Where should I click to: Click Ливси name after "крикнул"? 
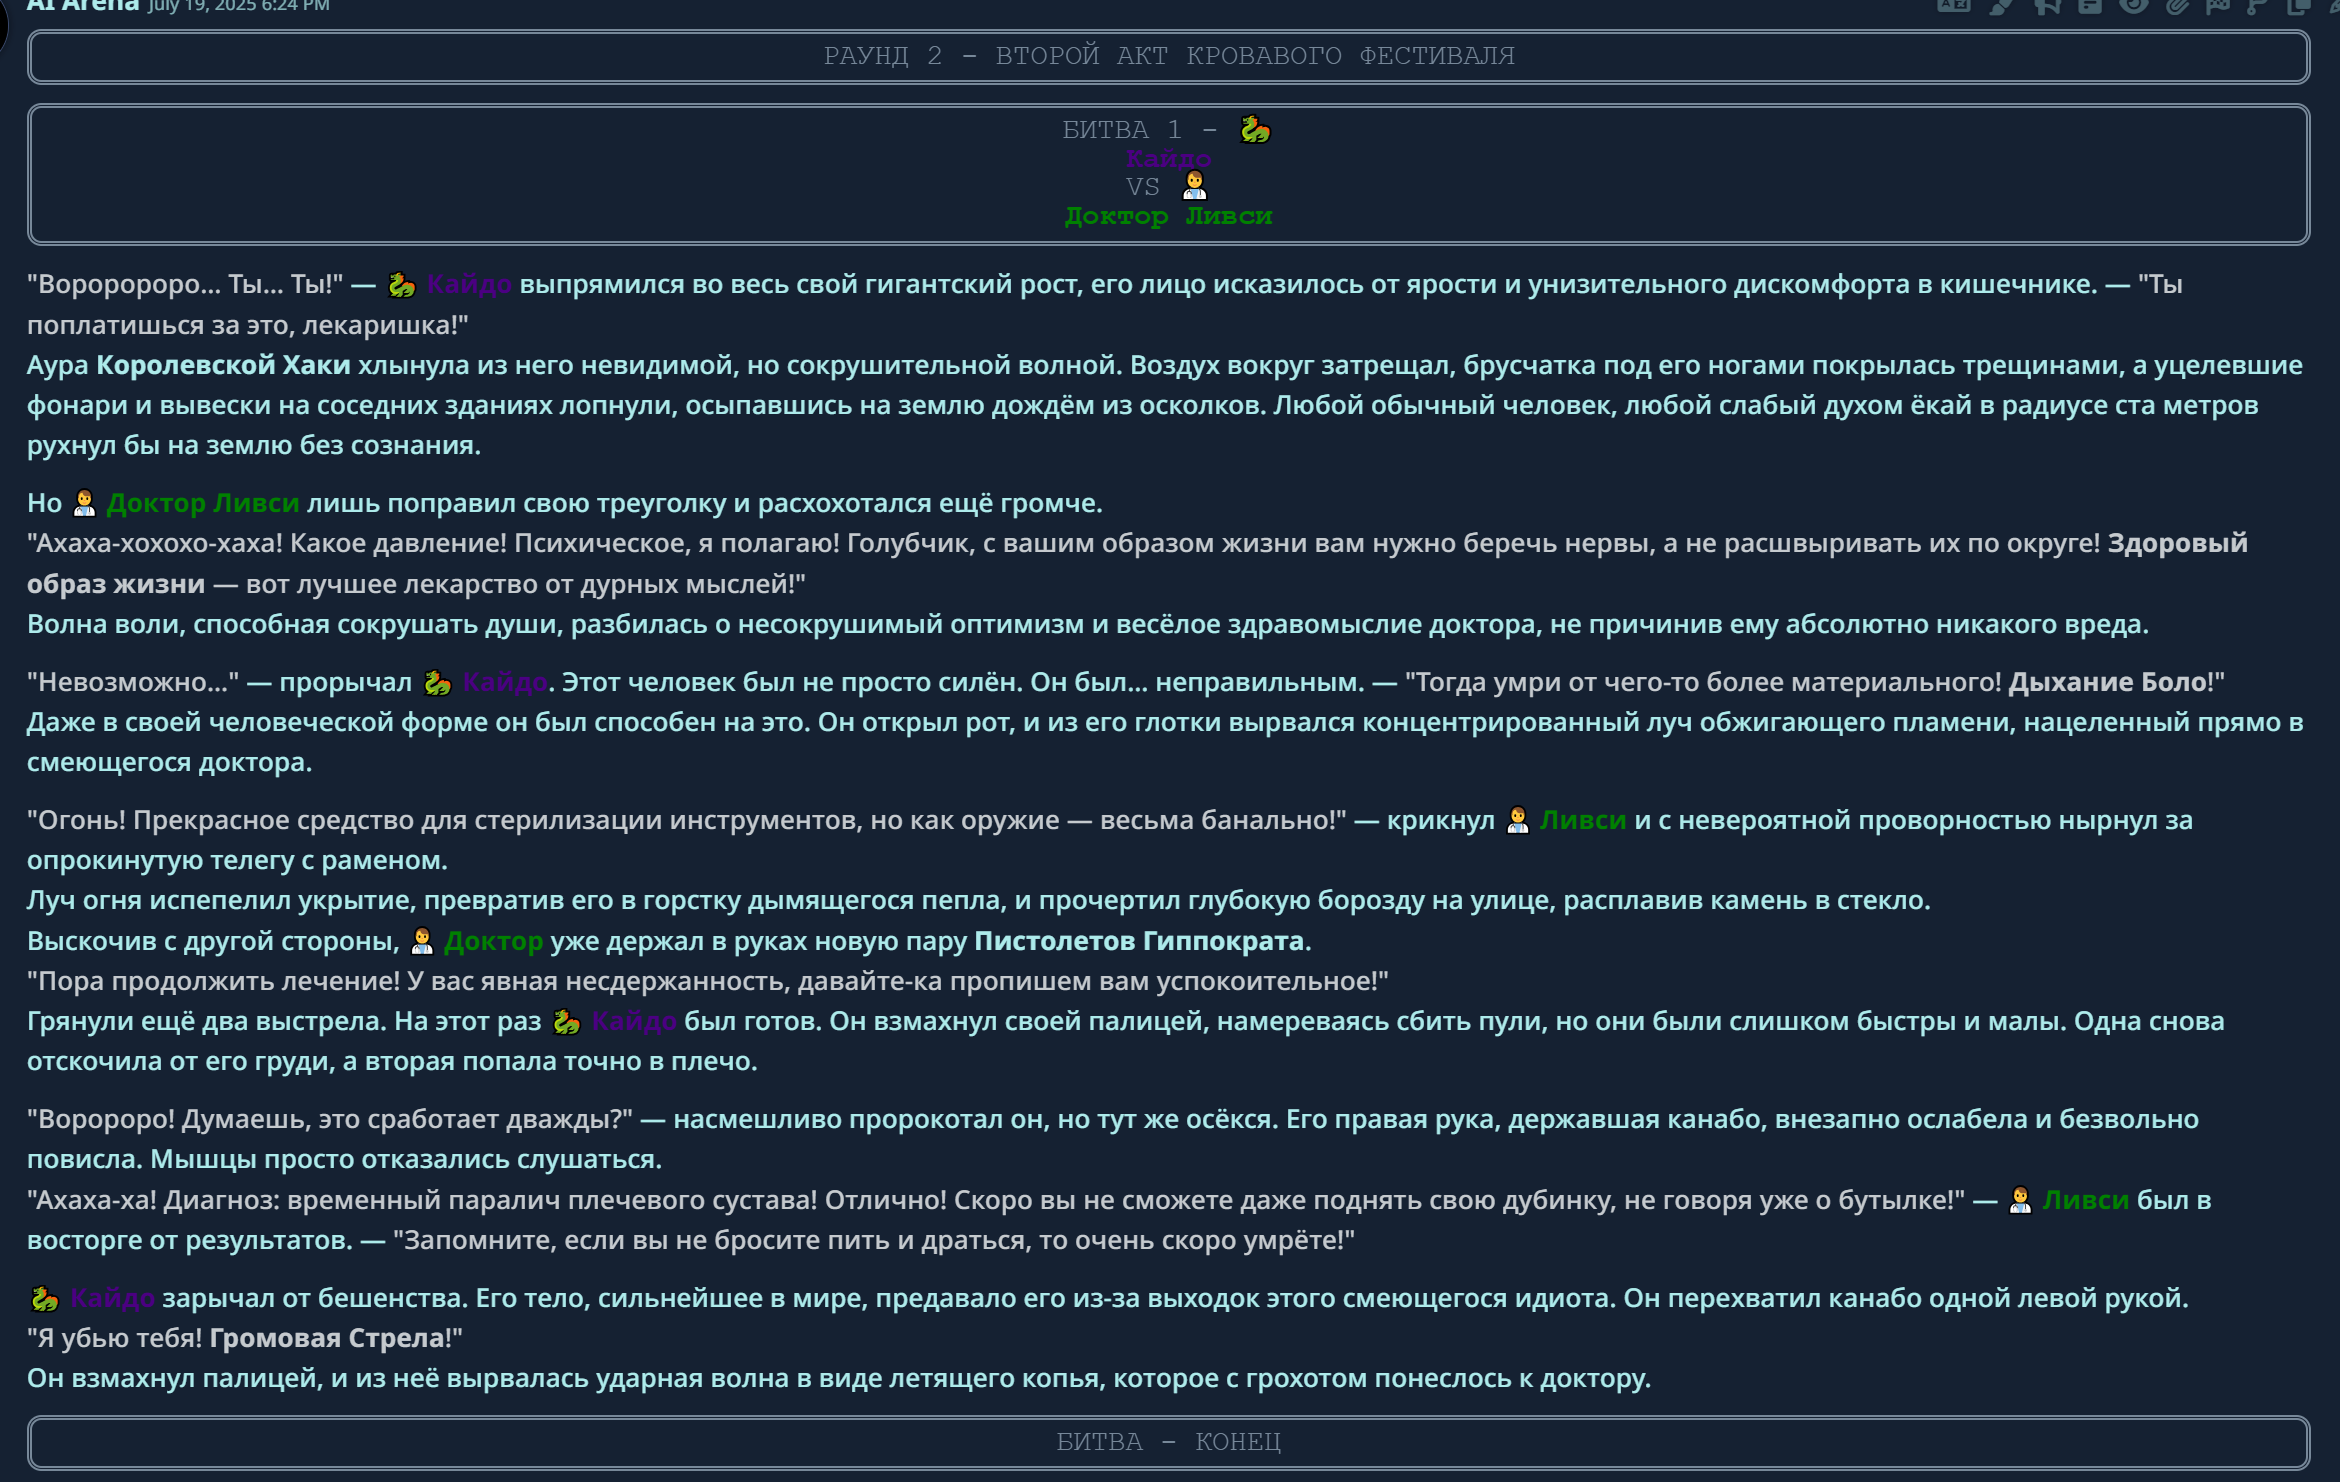[1583, 820]
